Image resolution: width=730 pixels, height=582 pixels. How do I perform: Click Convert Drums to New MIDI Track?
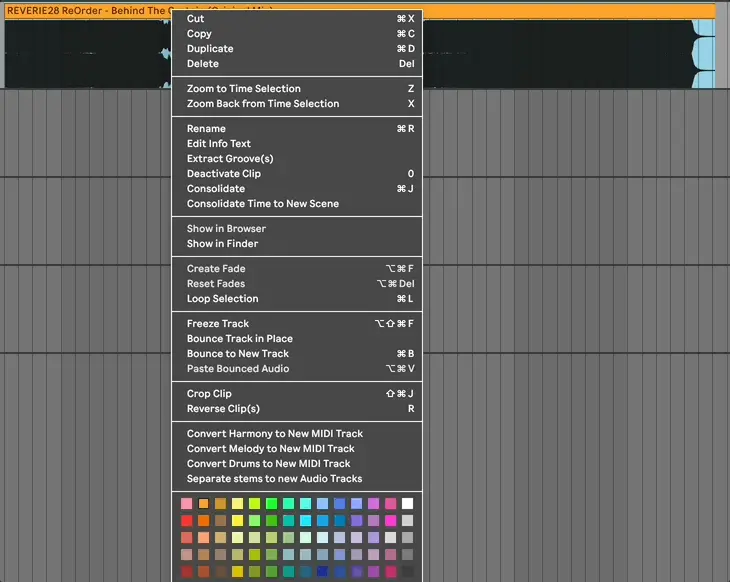pos(297,463)
